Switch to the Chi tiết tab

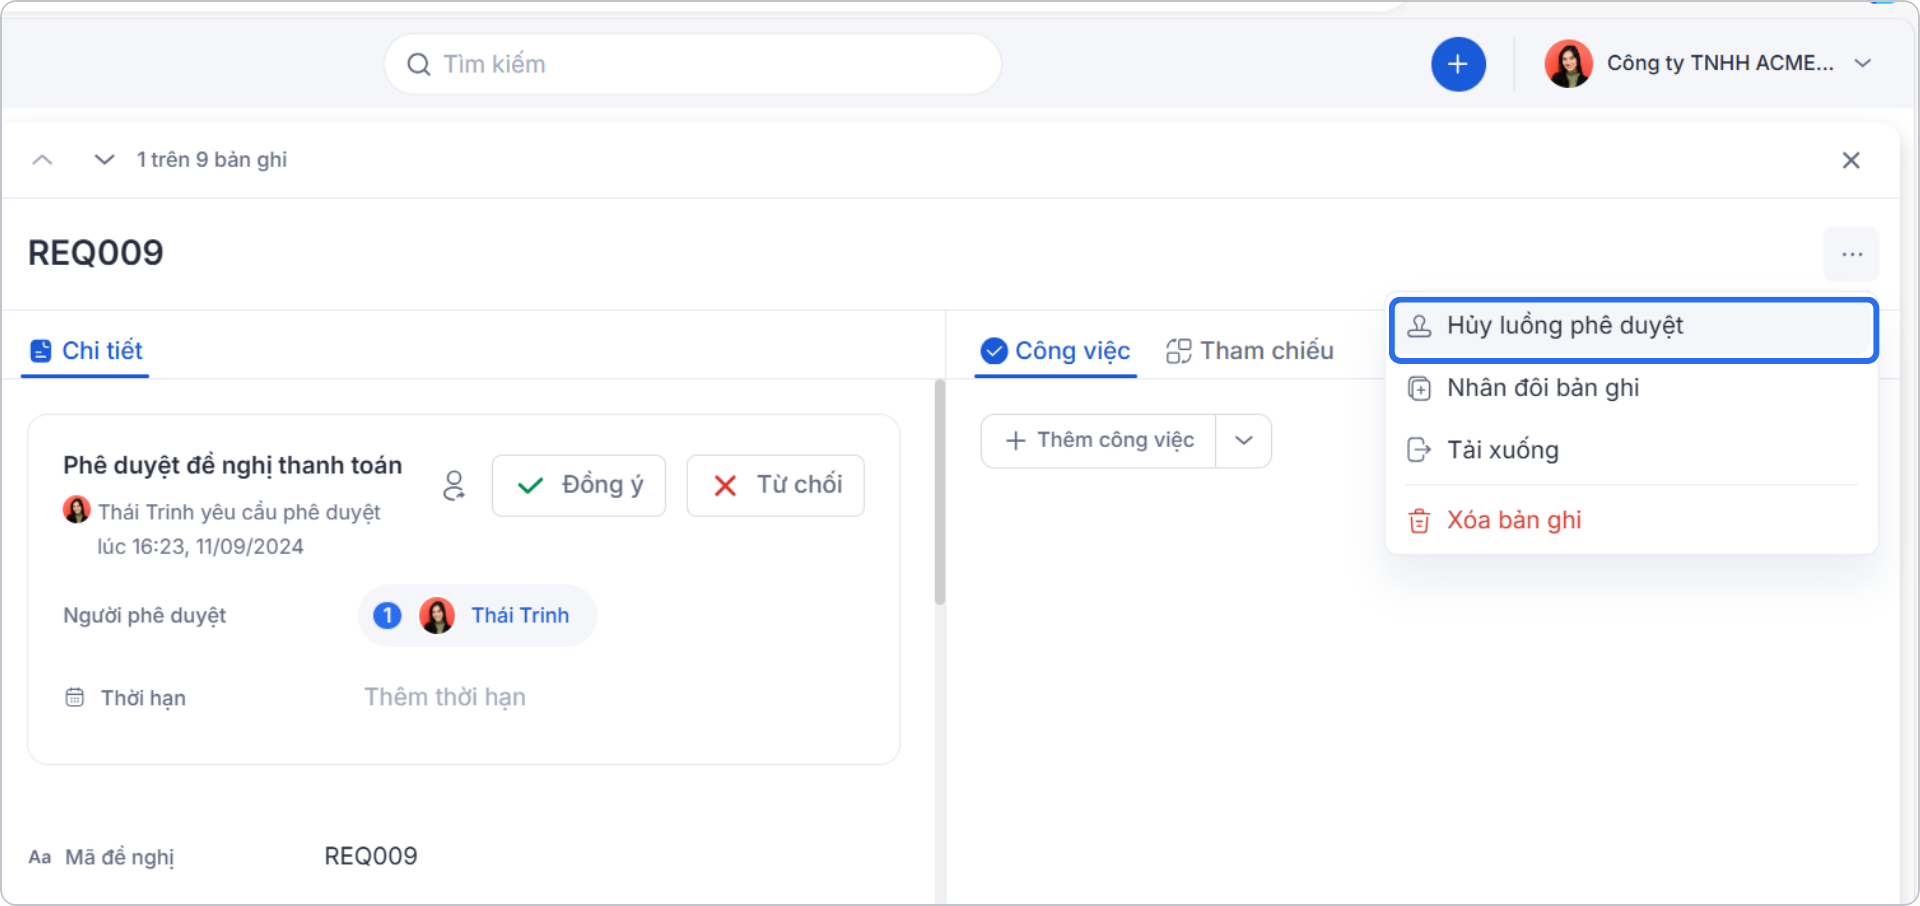86,351
